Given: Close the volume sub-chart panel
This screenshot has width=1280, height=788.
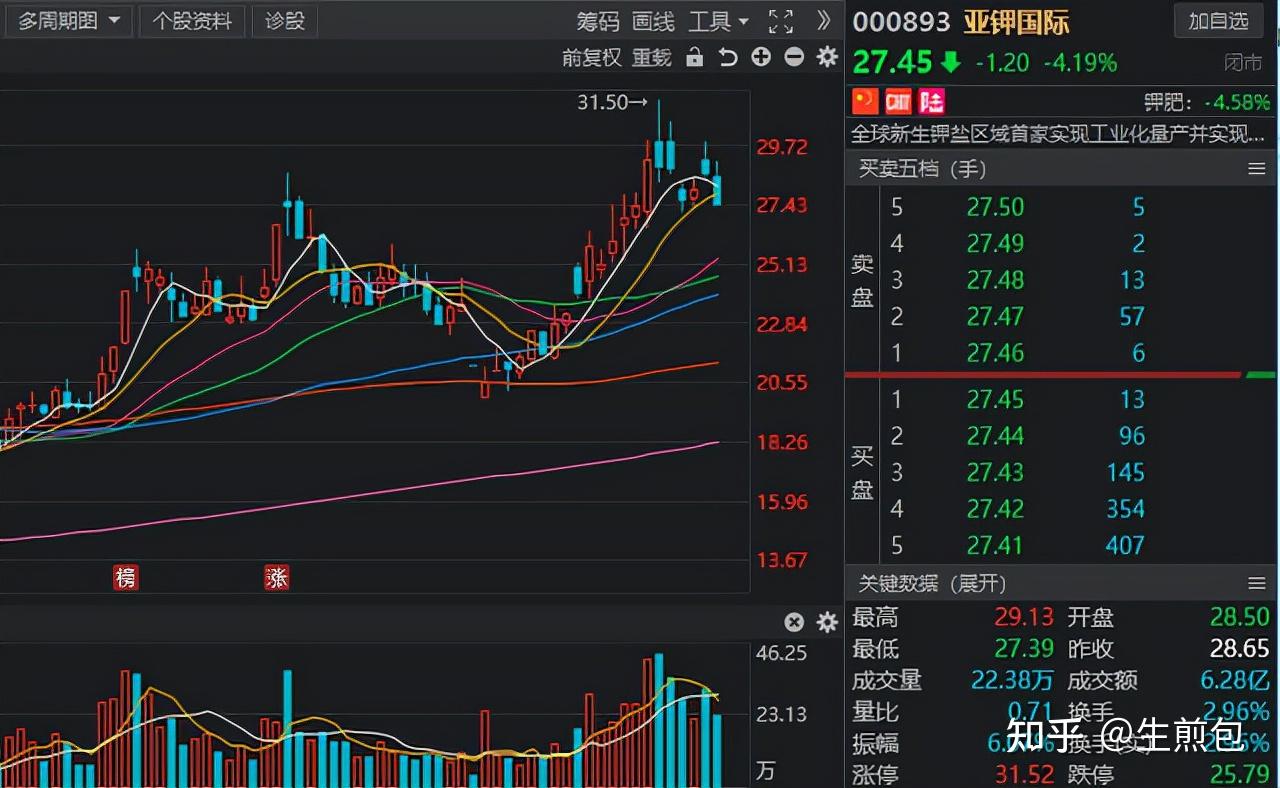Looking at the screenshot, I should click(794, 622).
